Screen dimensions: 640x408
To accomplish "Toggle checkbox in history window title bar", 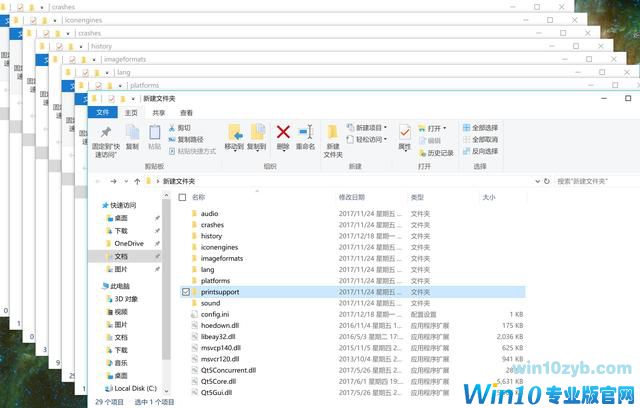I will (59, 47).
